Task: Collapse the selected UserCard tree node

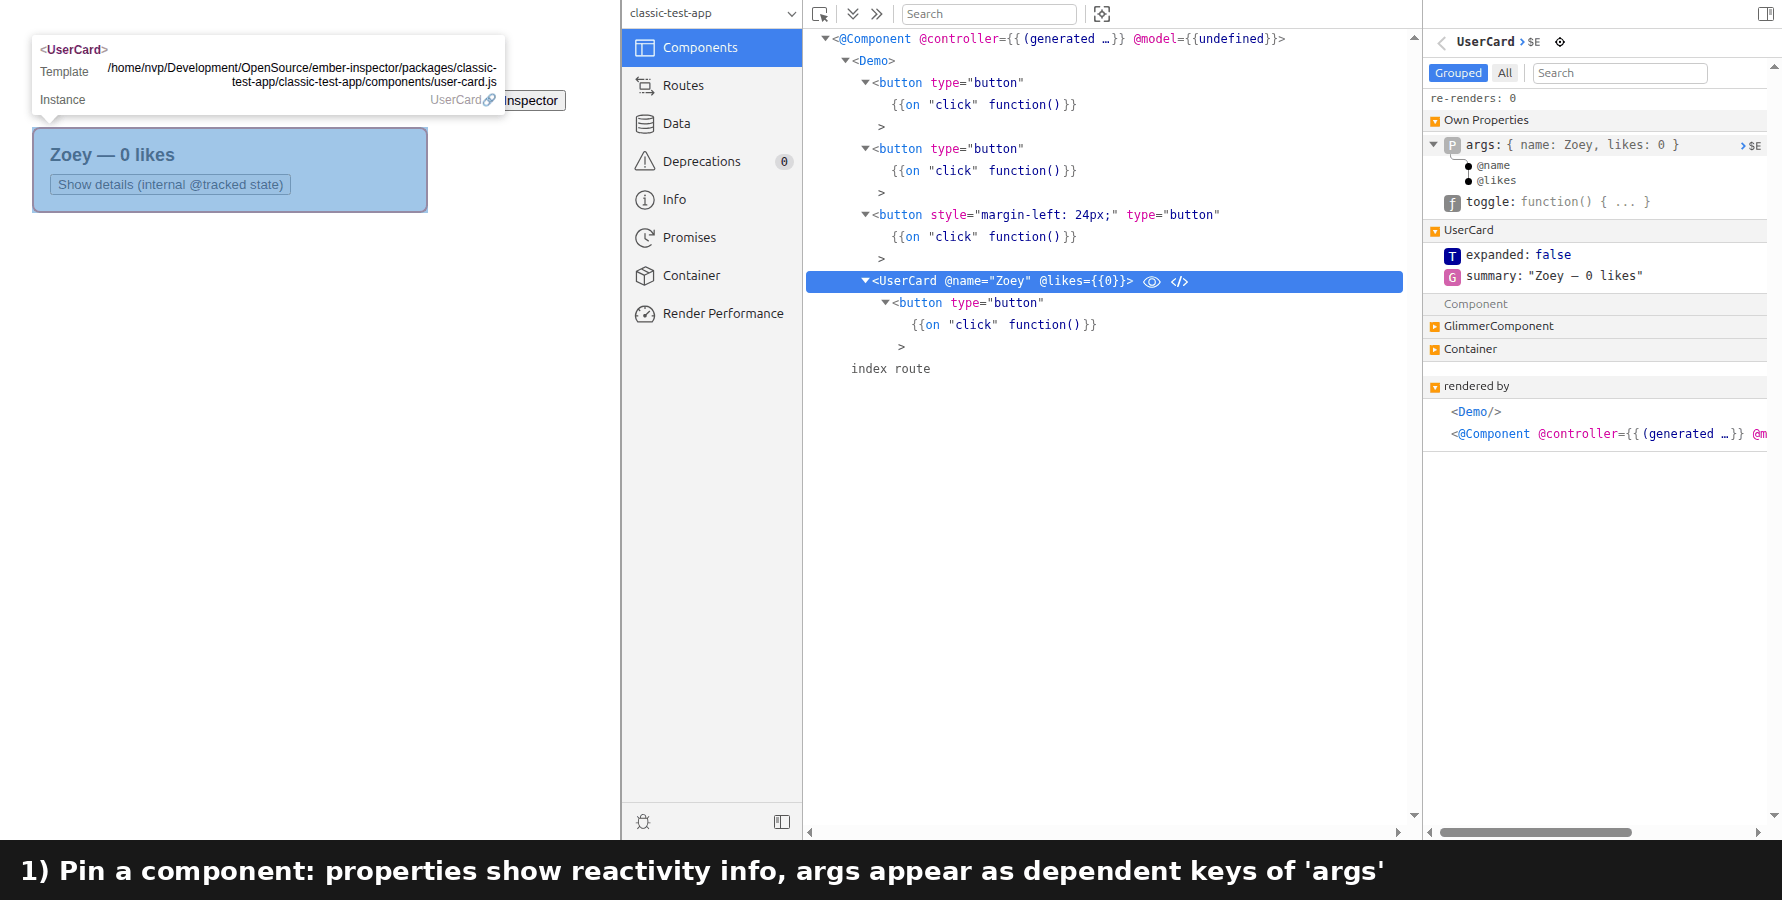Action: 865,281
